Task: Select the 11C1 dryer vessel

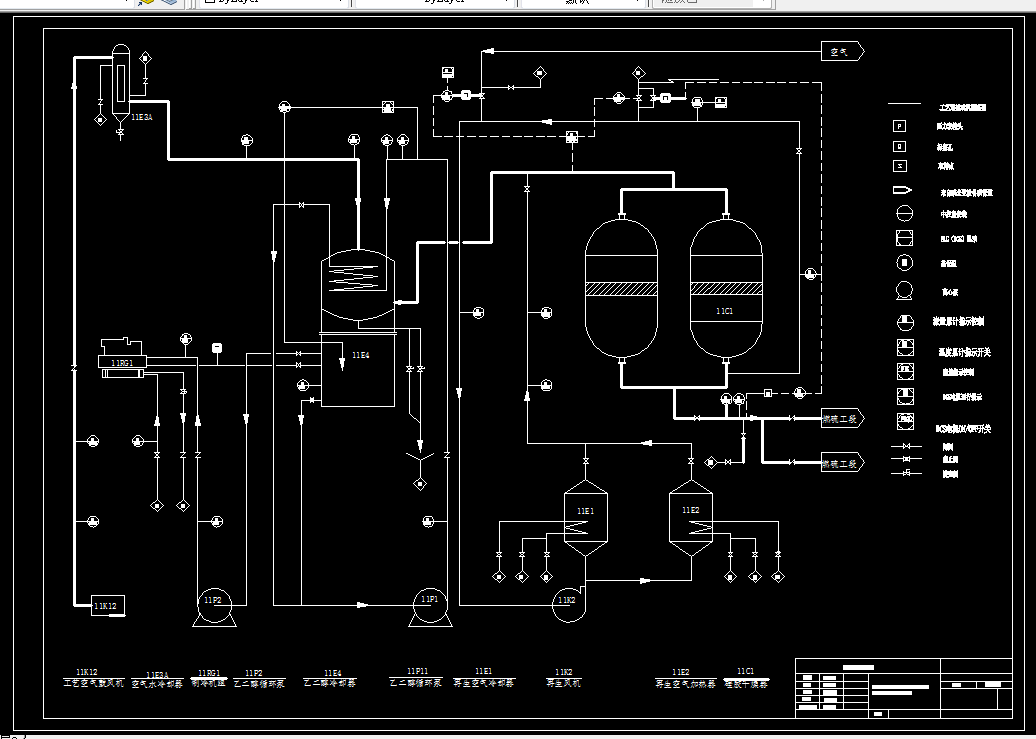Action: (725, 289)
